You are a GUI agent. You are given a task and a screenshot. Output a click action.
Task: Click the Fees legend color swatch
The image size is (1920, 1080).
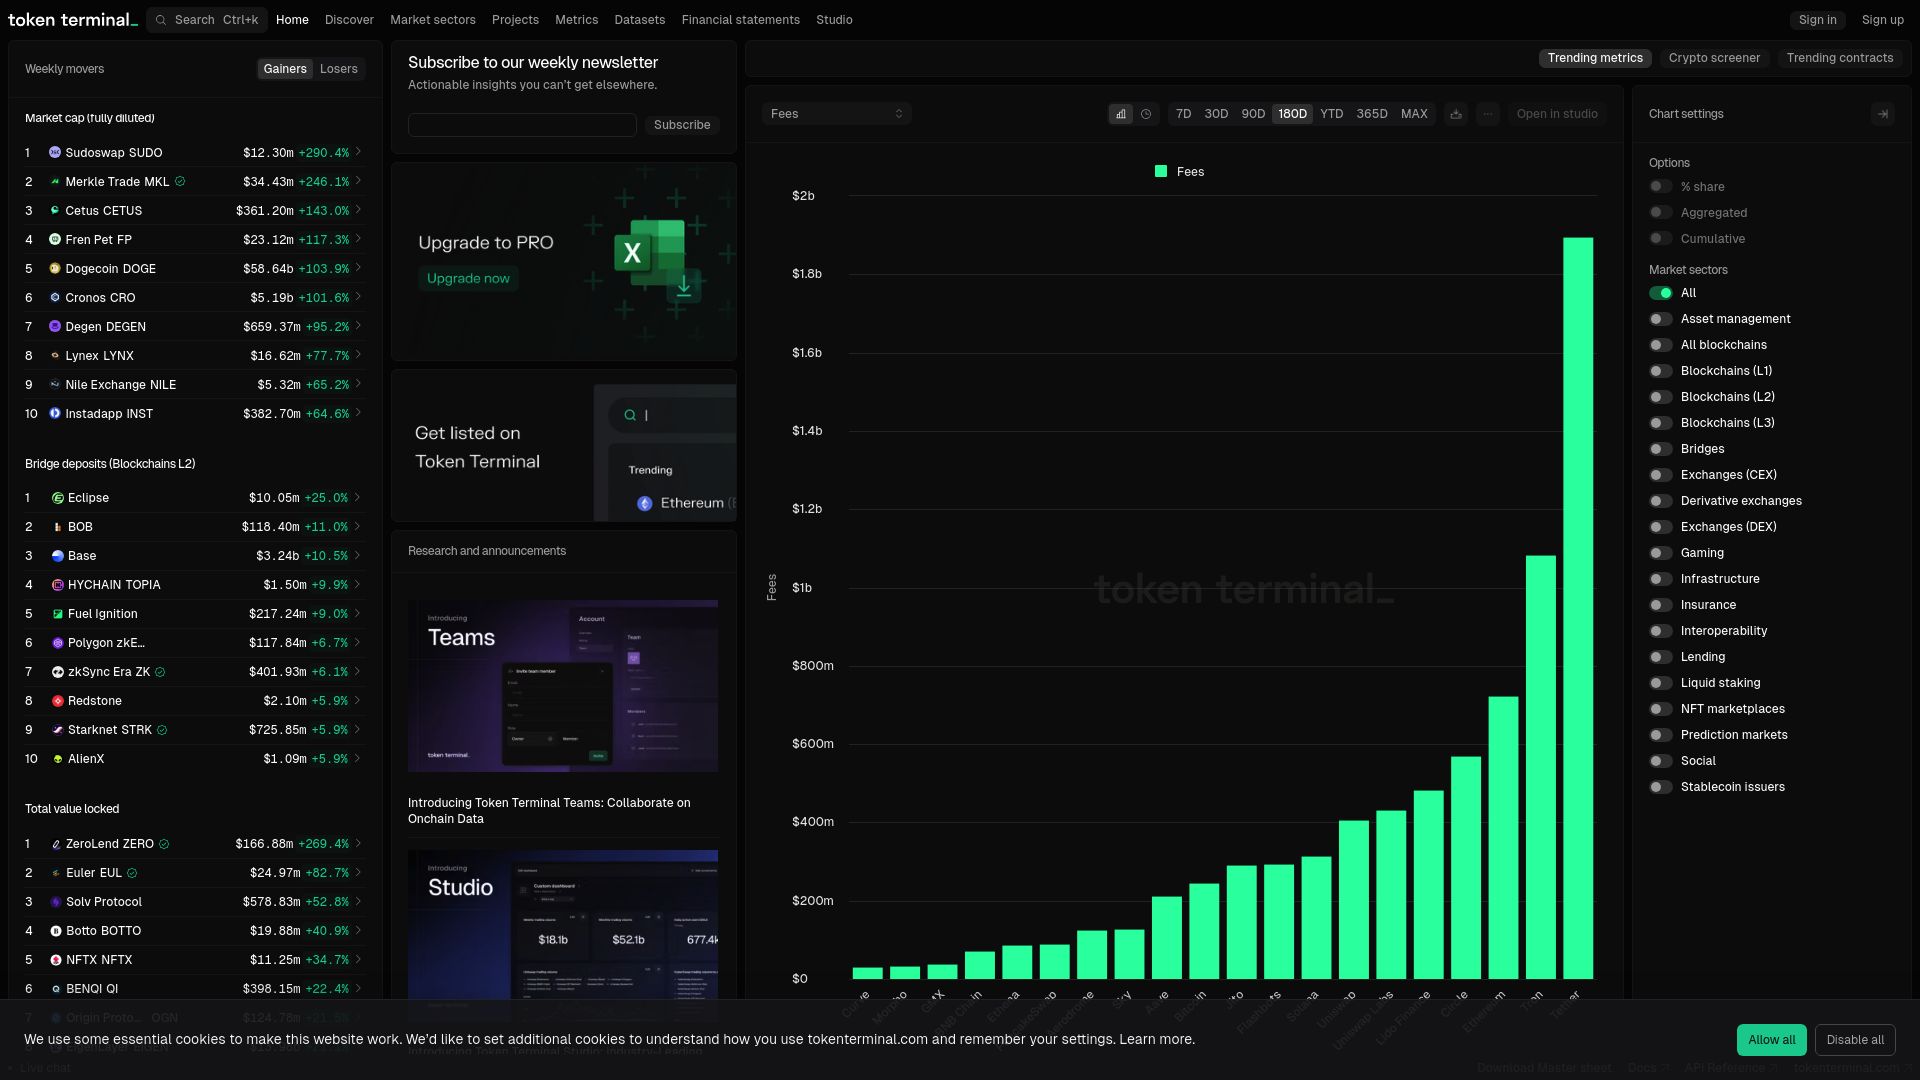(x=1161, y=172)
